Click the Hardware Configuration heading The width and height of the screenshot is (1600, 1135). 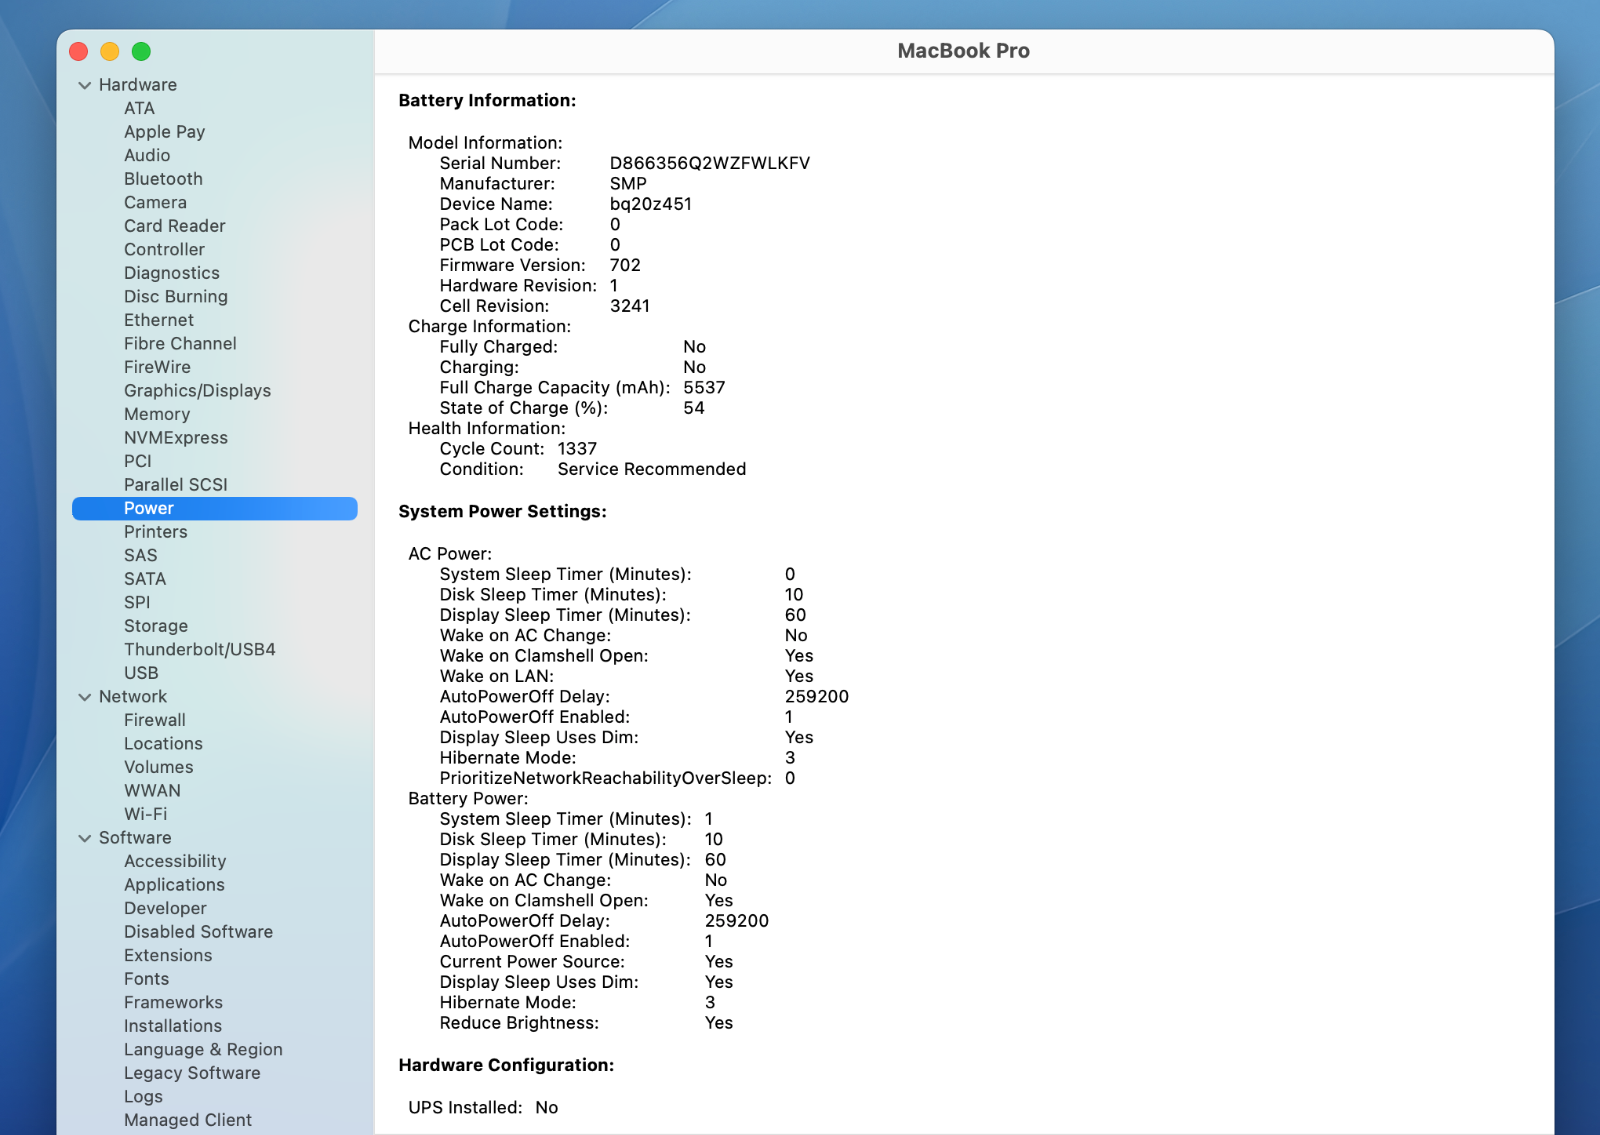coord(506,1066)
